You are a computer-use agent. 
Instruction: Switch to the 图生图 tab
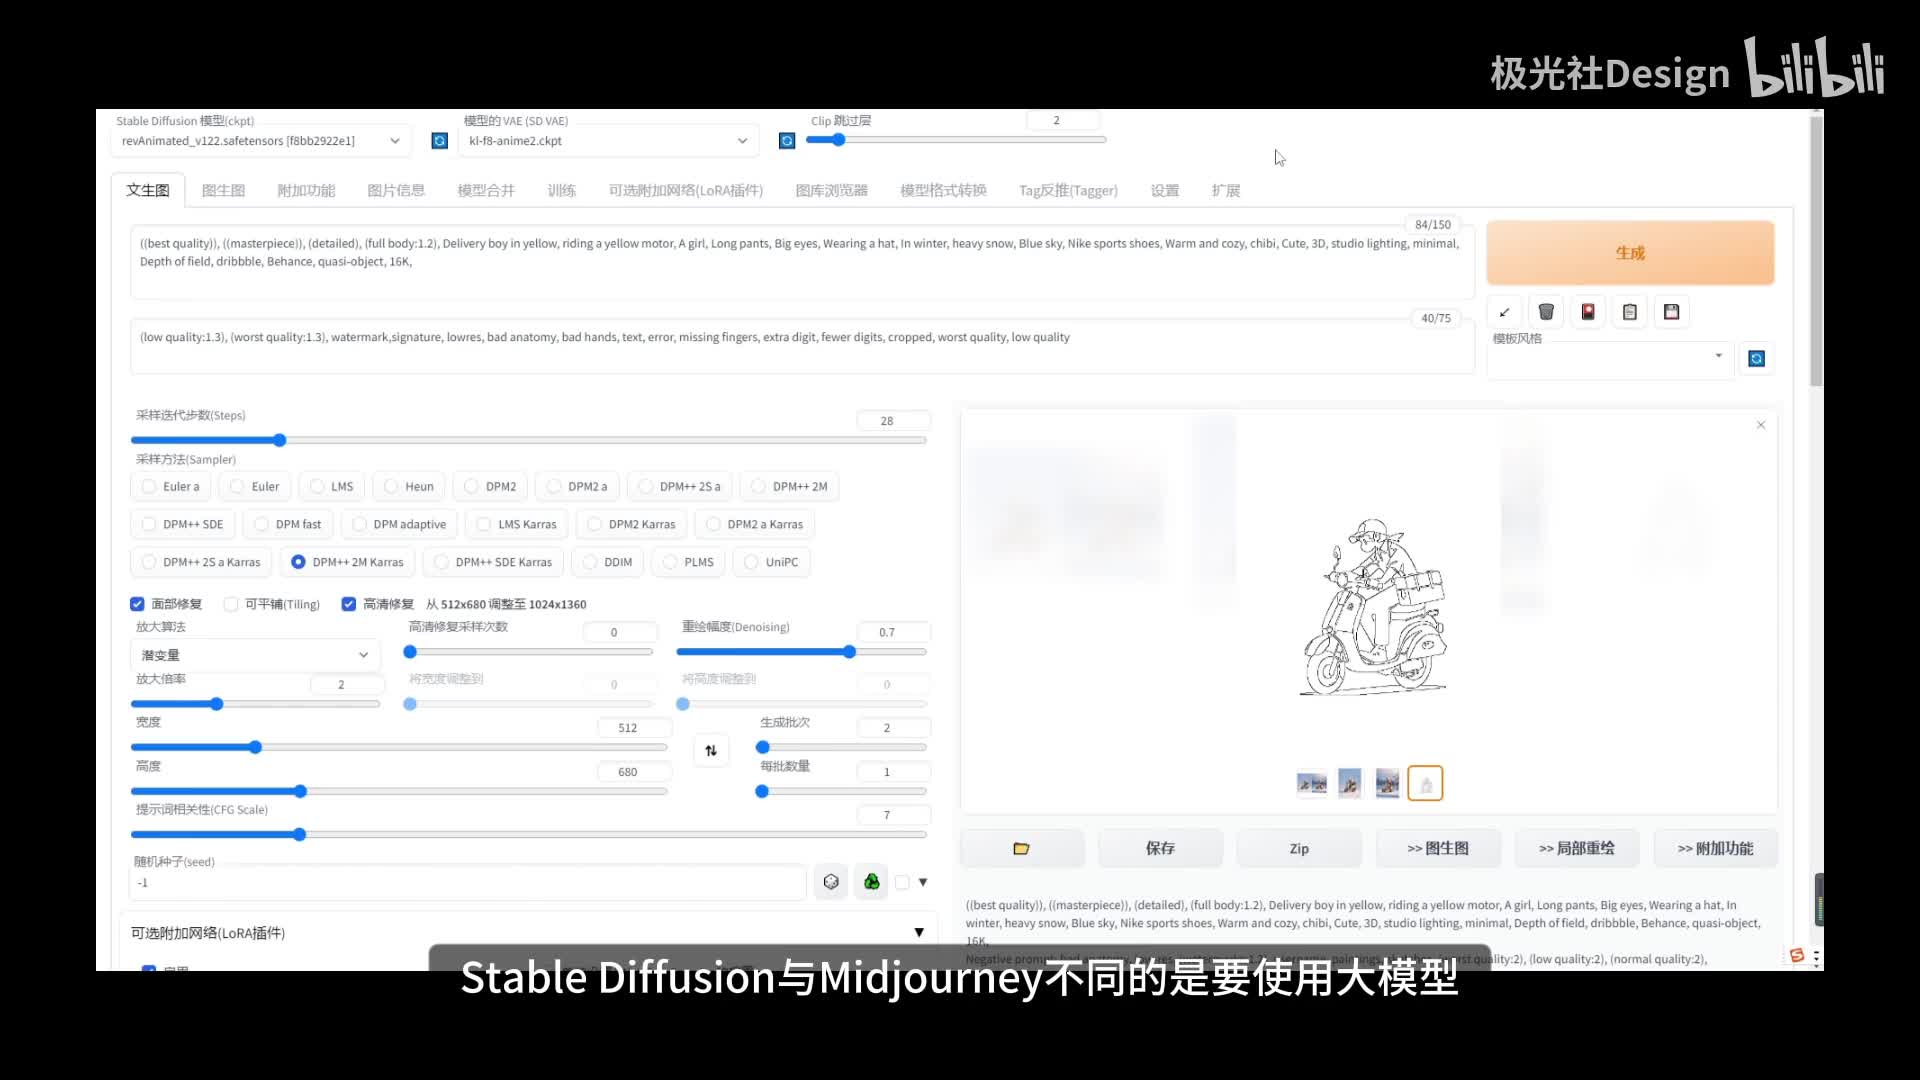(223, 190)
